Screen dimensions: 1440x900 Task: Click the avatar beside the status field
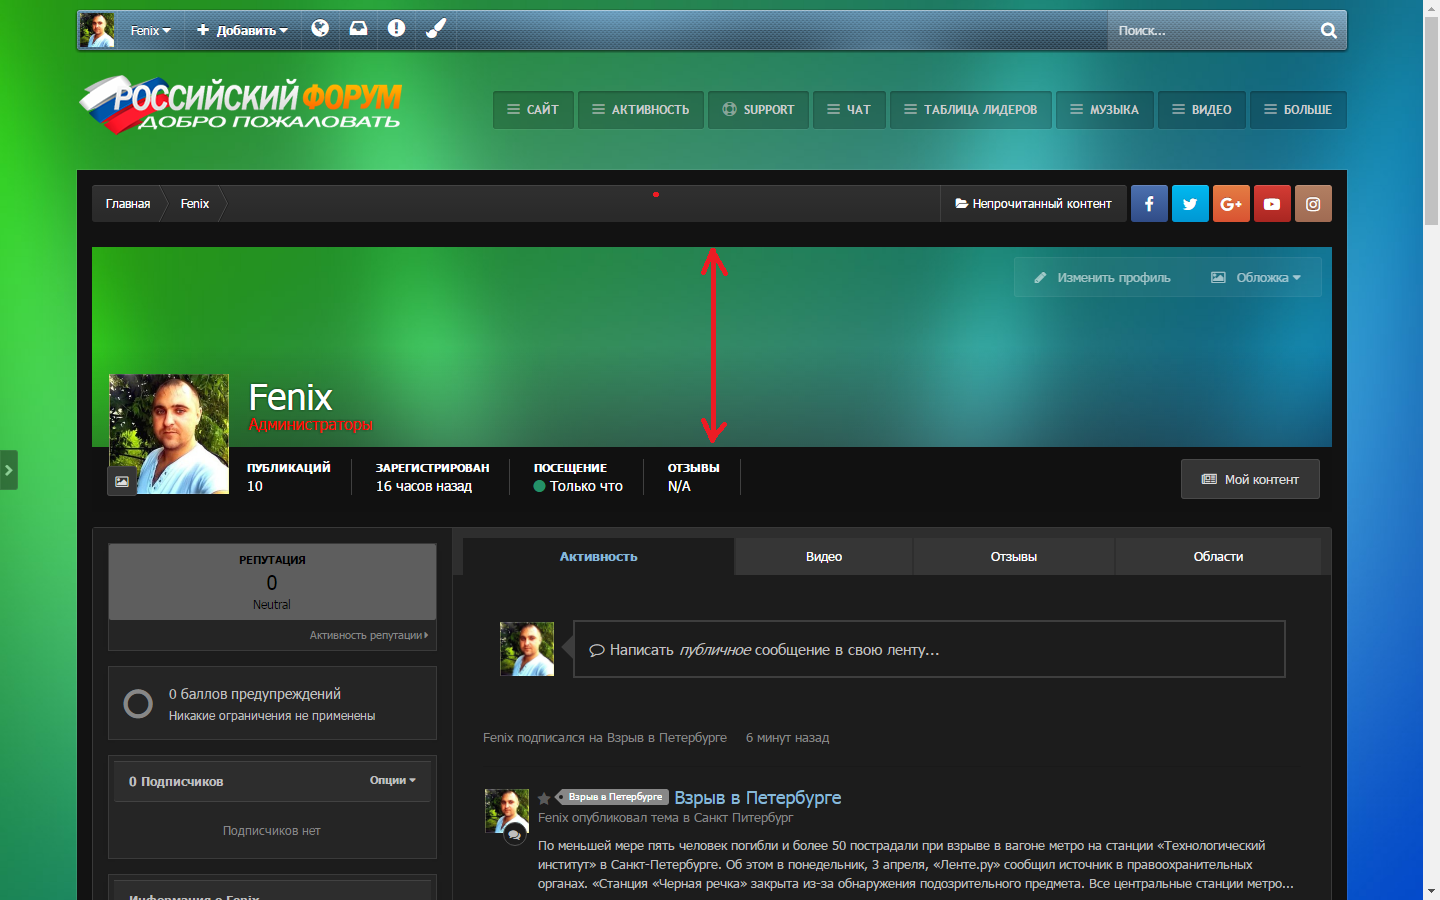click(527, 649)
